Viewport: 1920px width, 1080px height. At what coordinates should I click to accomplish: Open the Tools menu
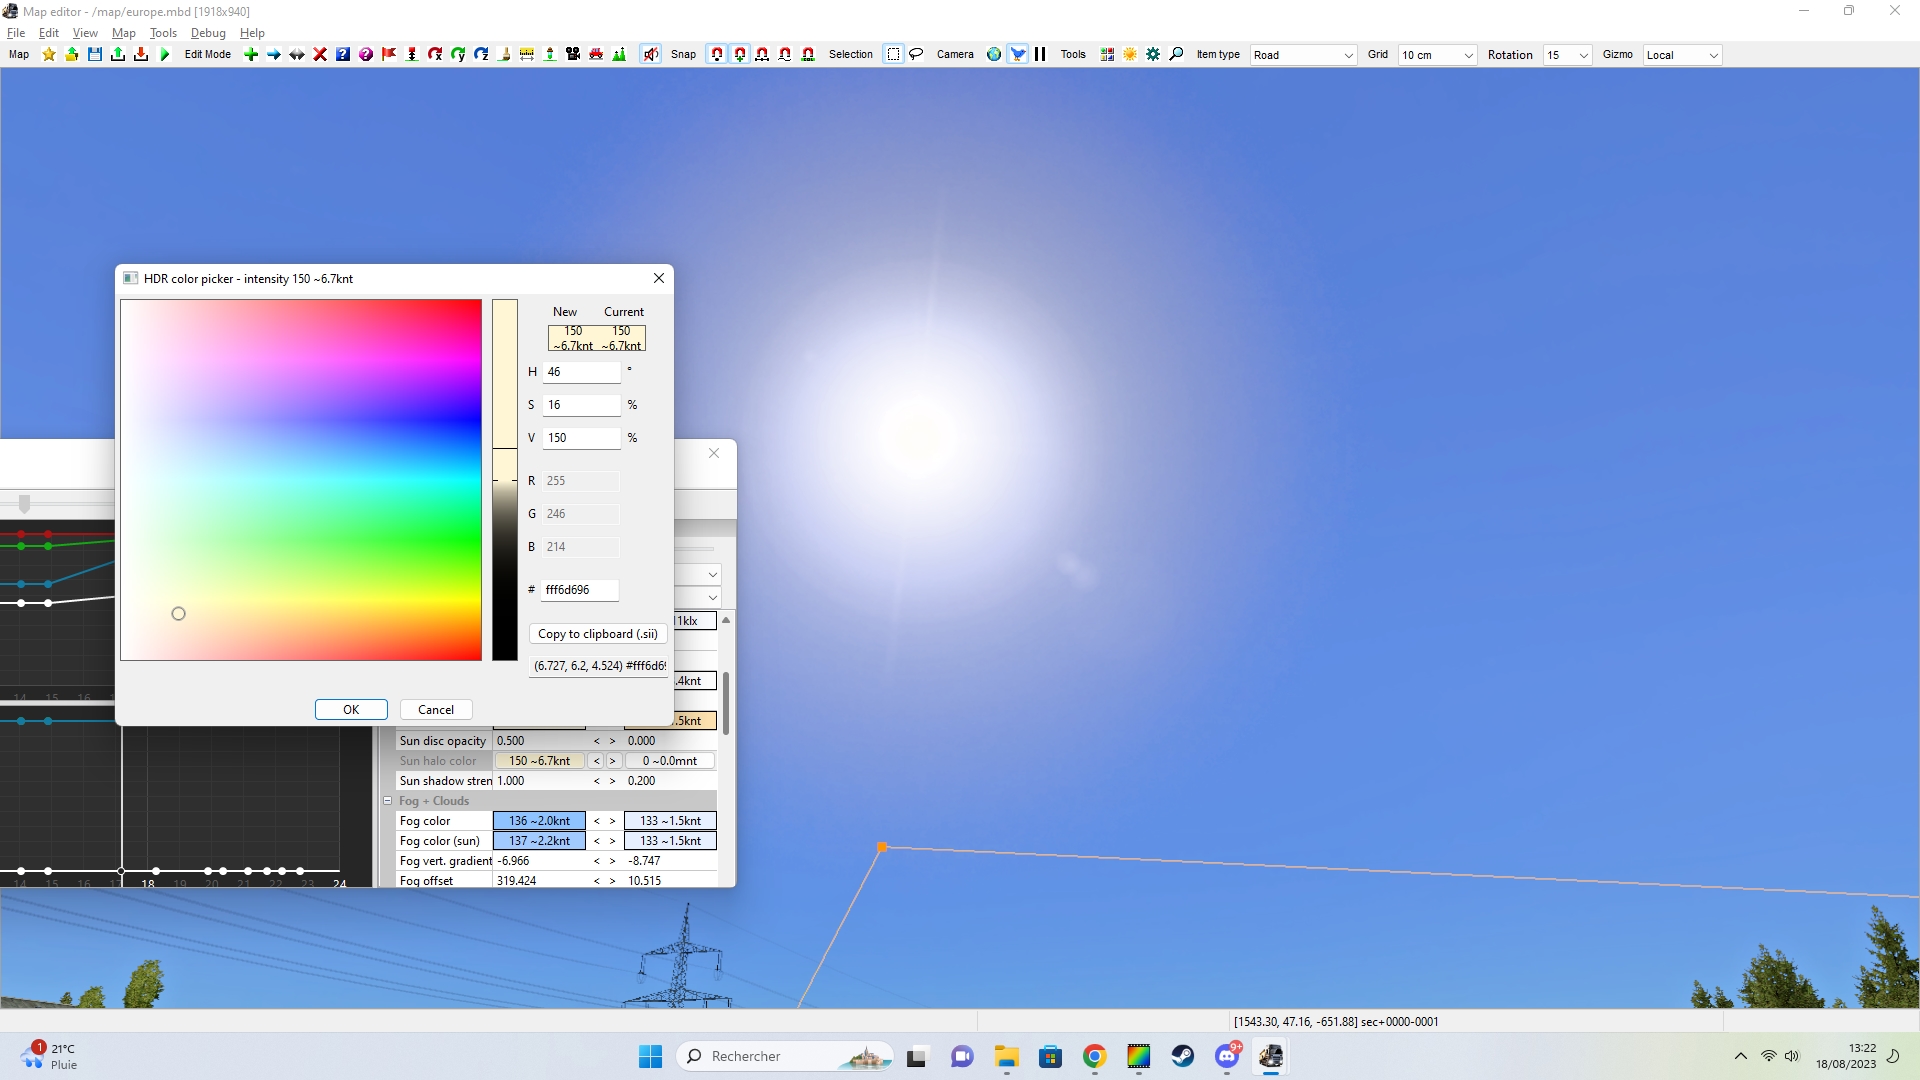pyautogui.click(x=163, y=33)
